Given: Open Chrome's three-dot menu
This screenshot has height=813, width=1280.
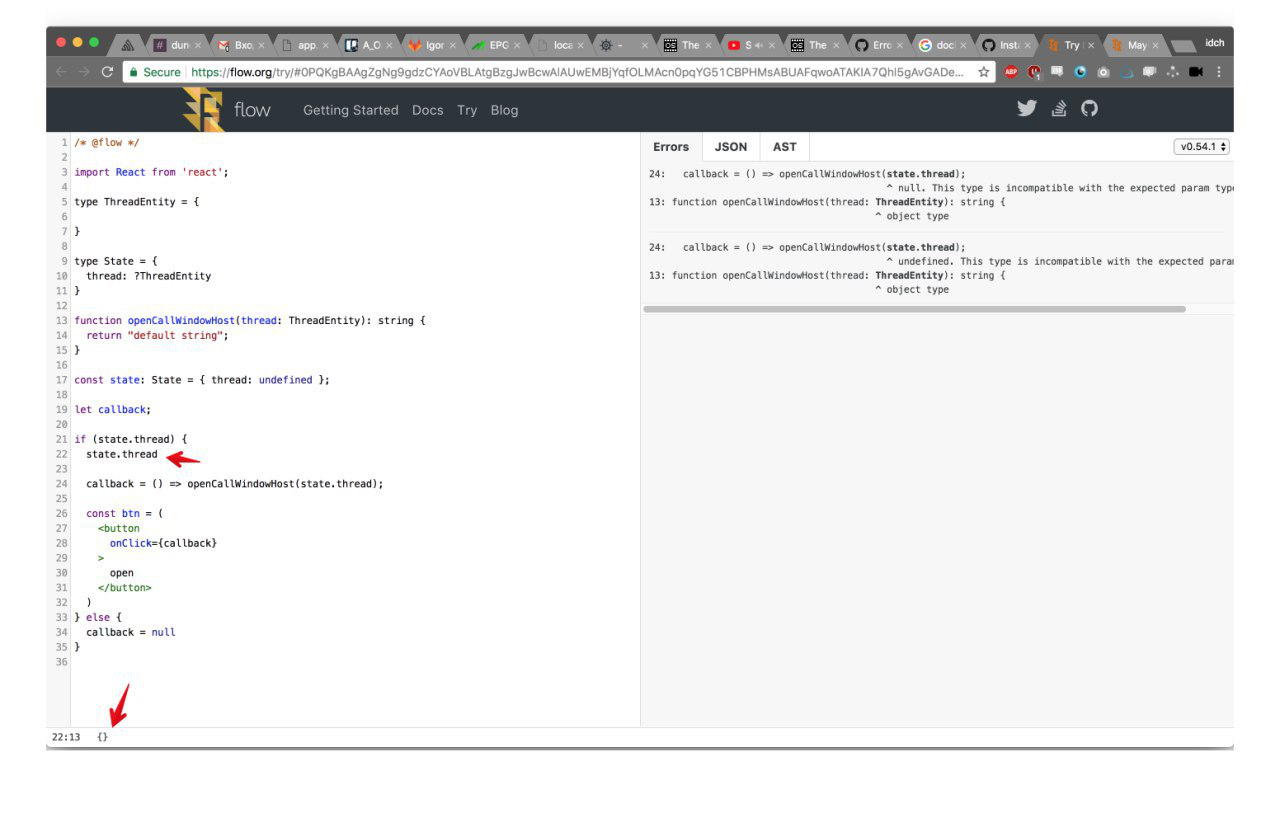Looking at the screenshot, I should point(1218,72).
